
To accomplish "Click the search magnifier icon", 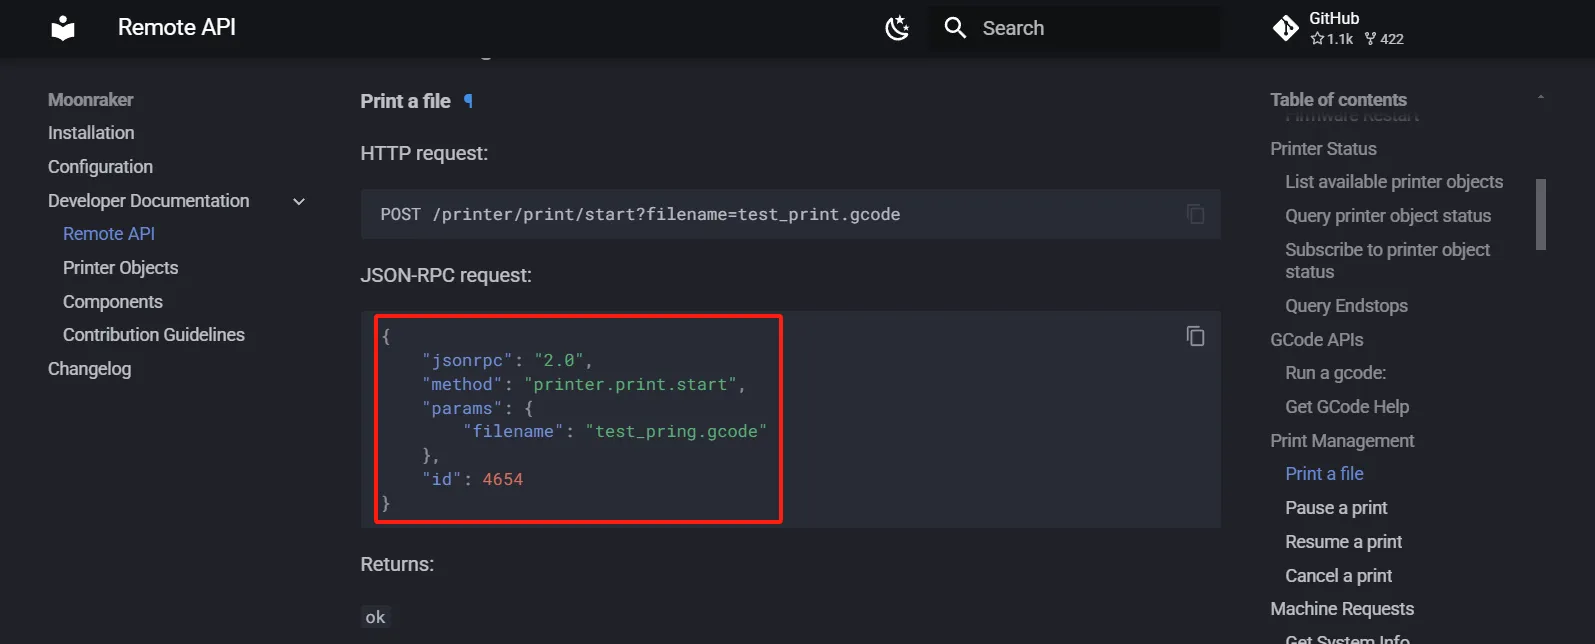I will coord(955,28).
